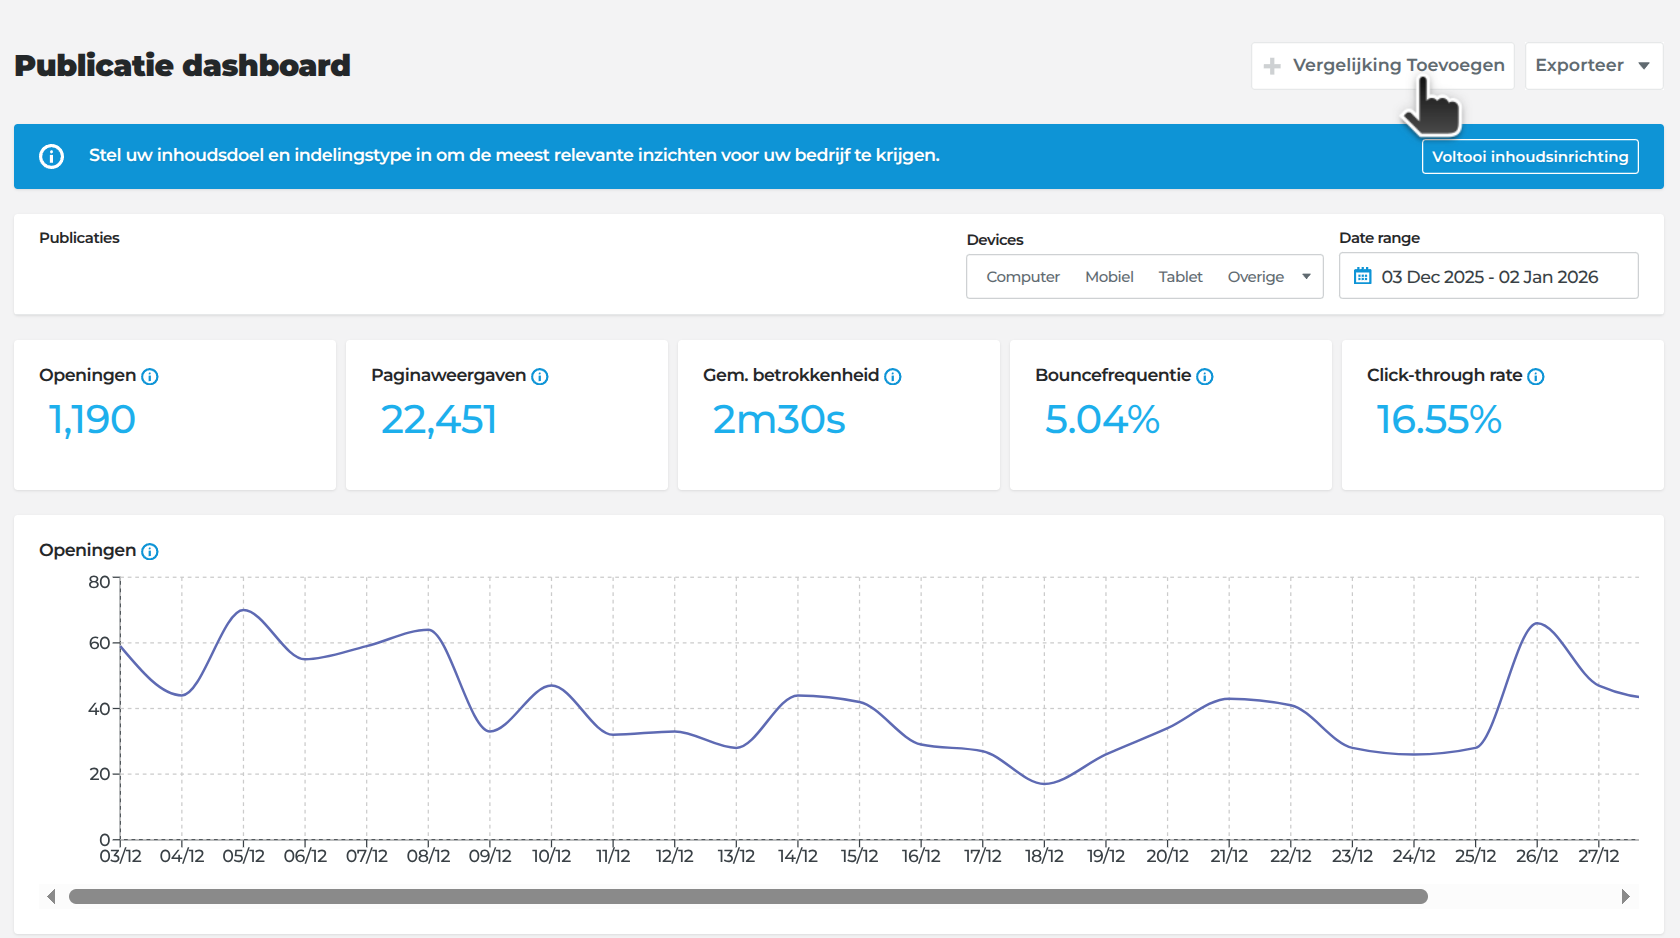Toggle the Mobiel device filter
The width and height of the screenshot is (1680, 938).
point(1109,277)
